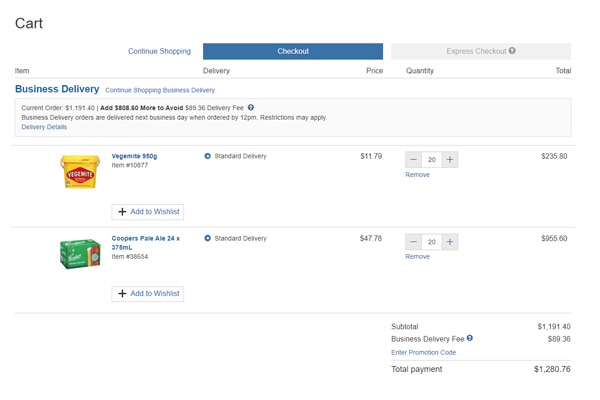
Task: Click the Item #38654 text
Action: (x=130, y=256)
